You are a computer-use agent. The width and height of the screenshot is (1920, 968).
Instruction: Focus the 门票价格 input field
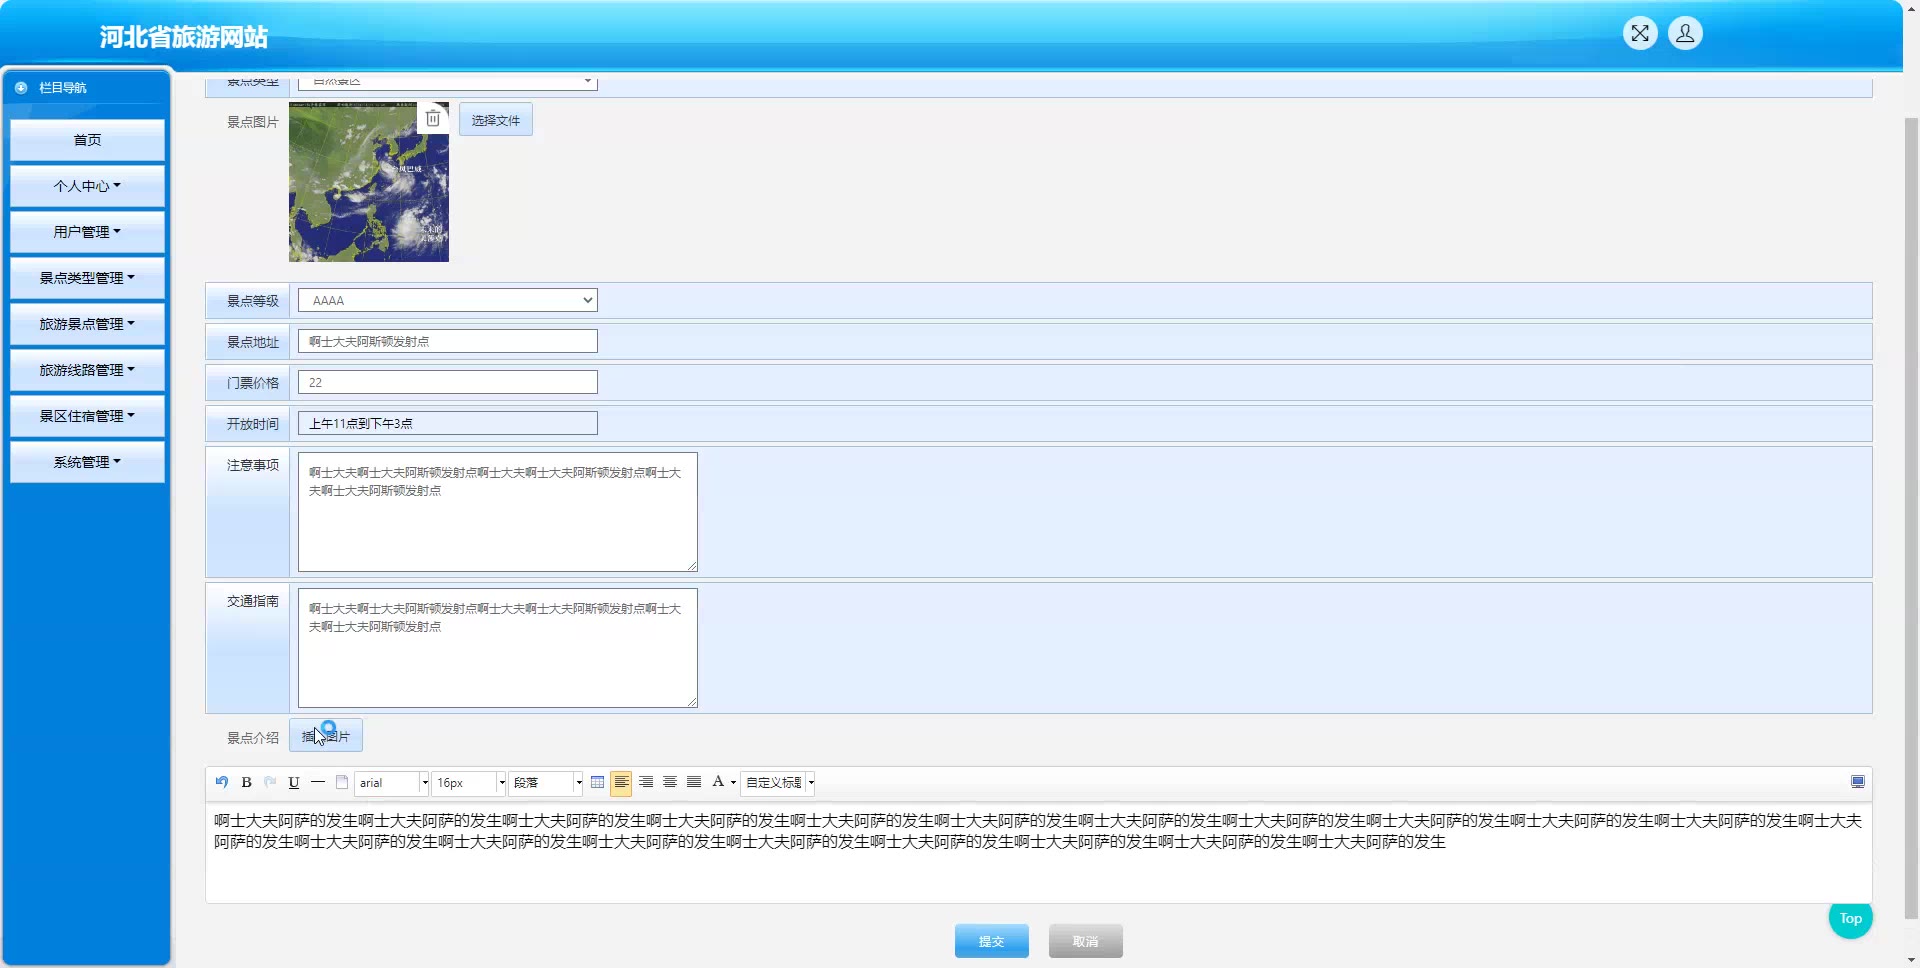448,382
